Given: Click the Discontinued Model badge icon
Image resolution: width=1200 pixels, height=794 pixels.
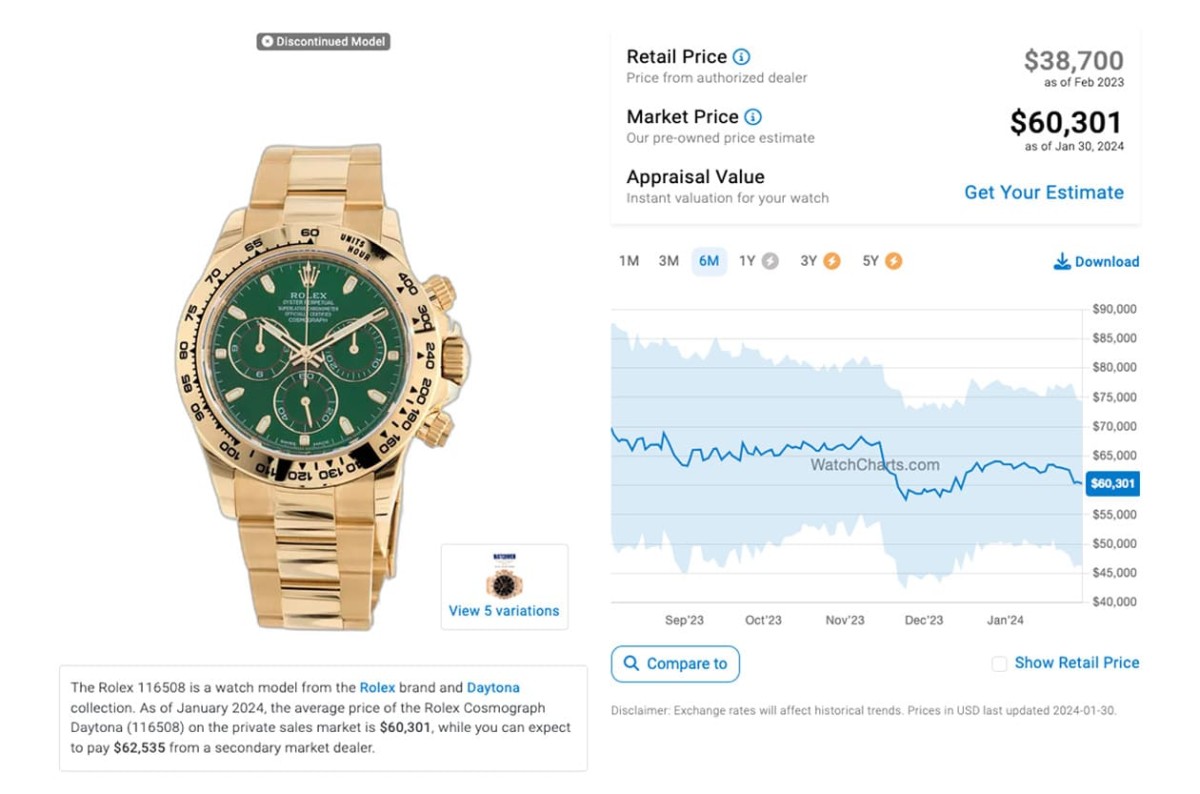Looking at the screenshot, I should [267, 42].
